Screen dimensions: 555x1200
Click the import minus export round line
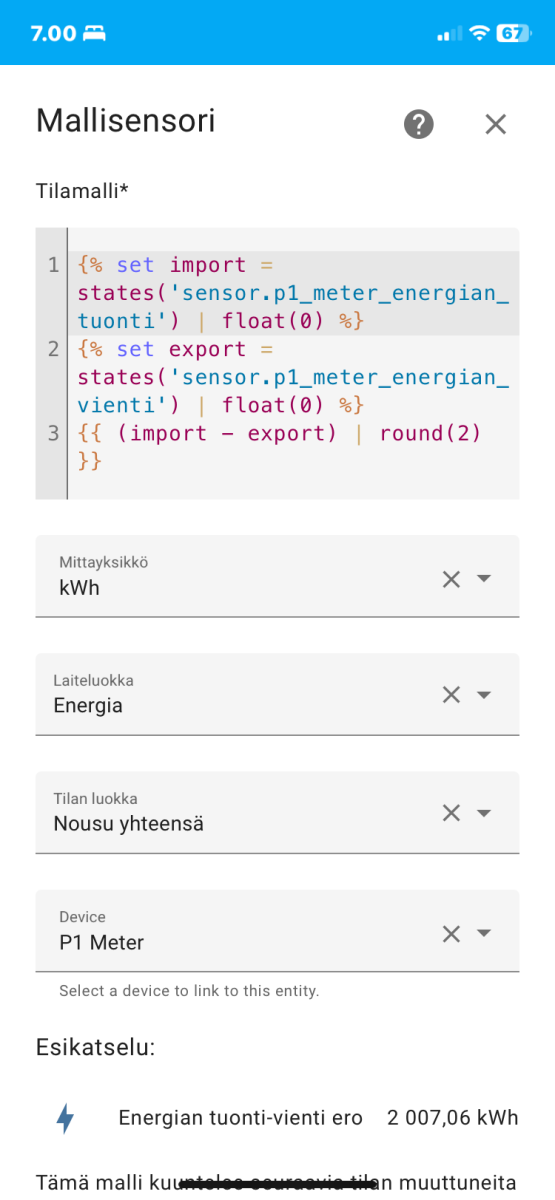pos(293,447)
